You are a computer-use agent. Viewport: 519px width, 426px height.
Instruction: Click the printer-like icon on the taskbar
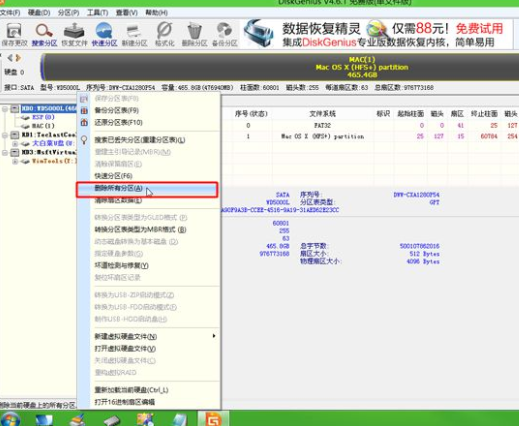click(78, 419)
